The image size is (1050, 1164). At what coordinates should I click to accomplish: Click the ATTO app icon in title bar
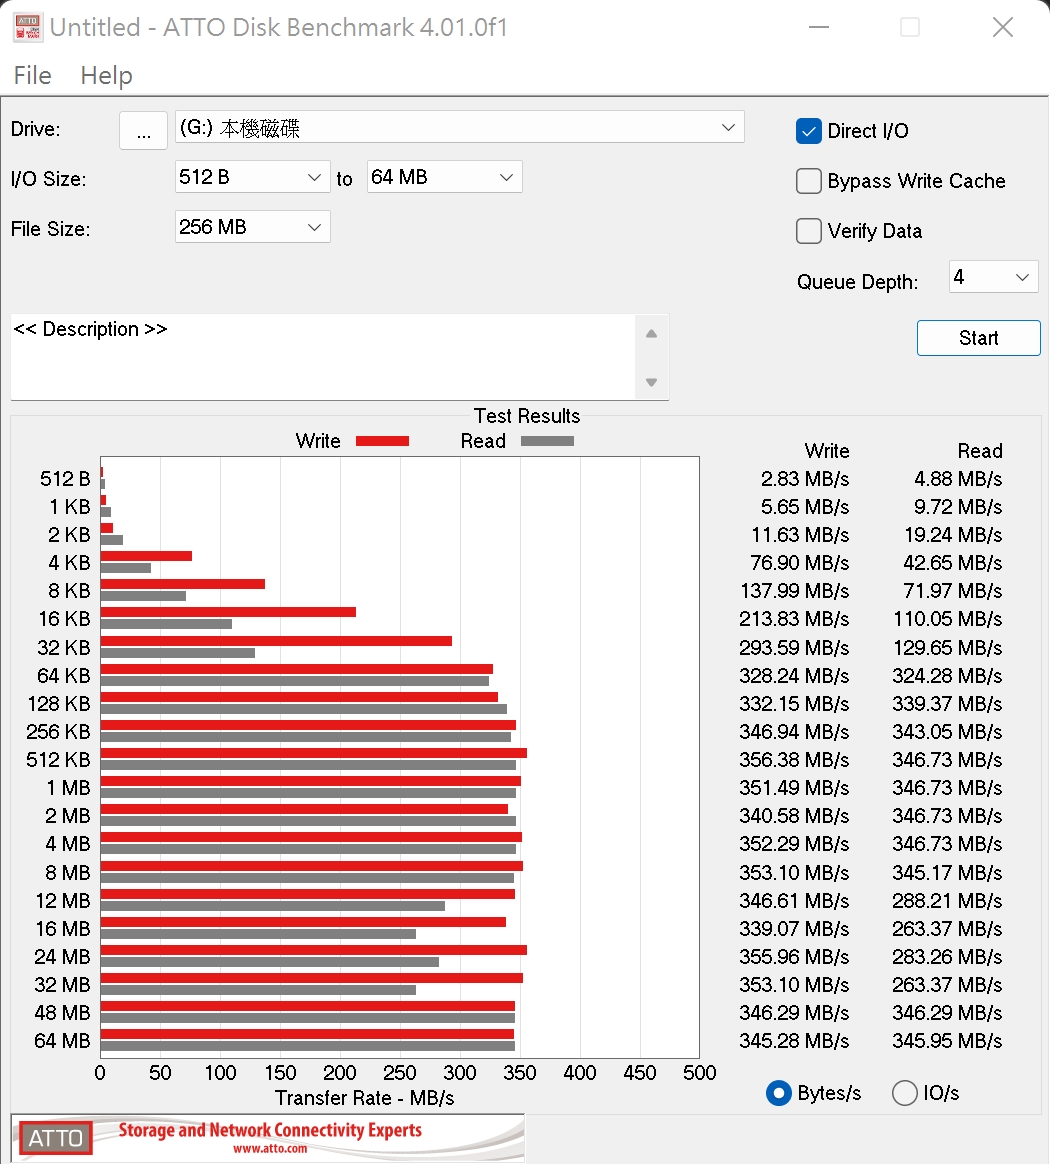click(27, 27)
